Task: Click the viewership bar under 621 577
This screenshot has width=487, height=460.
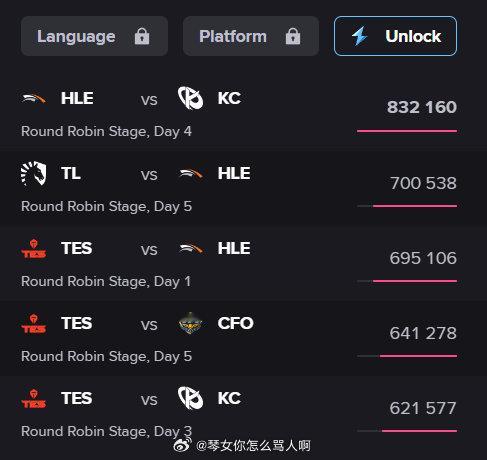Action: [407, 431]
